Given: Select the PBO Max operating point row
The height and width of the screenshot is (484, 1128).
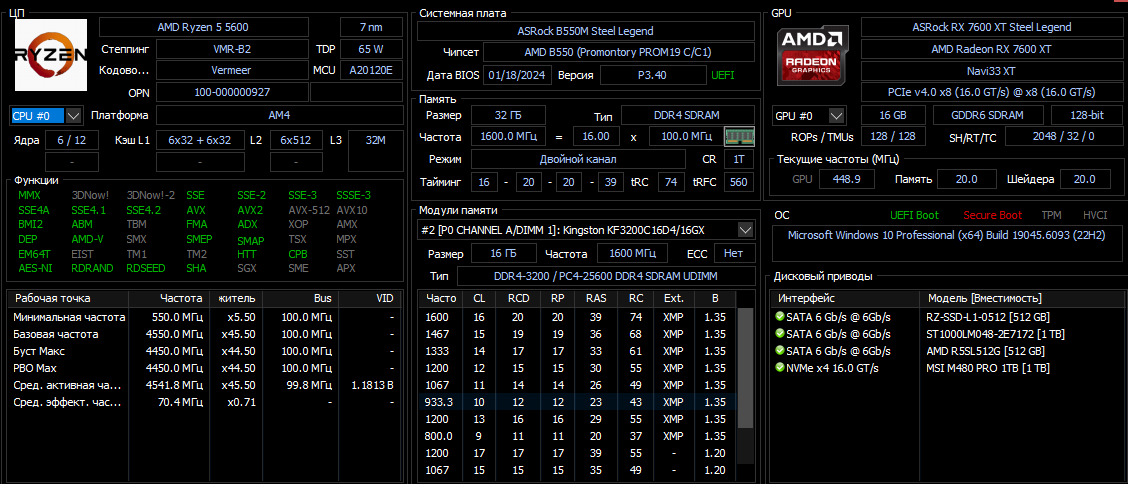Looking at the screenshot, I should (x=202, y=367).
